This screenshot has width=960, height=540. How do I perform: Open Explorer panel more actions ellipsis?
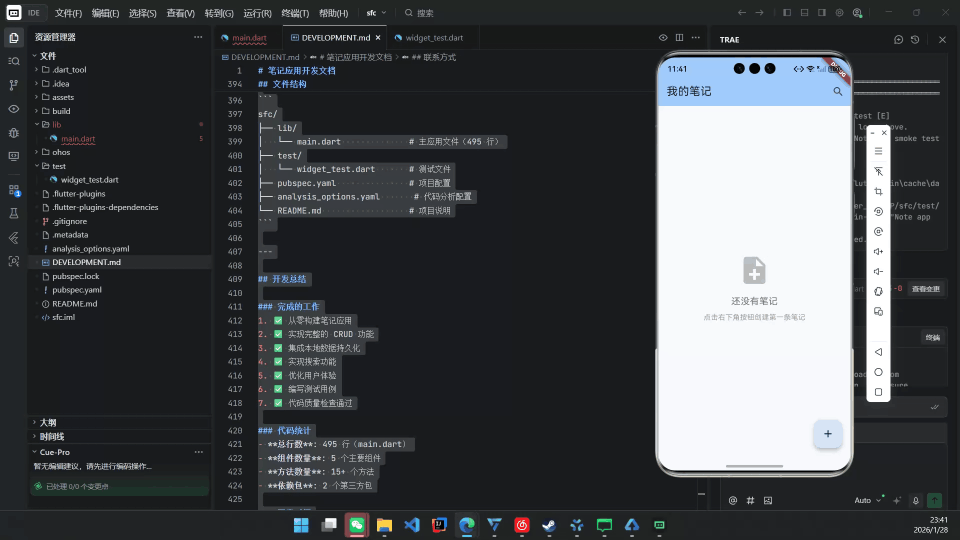[x=198, y=37]
